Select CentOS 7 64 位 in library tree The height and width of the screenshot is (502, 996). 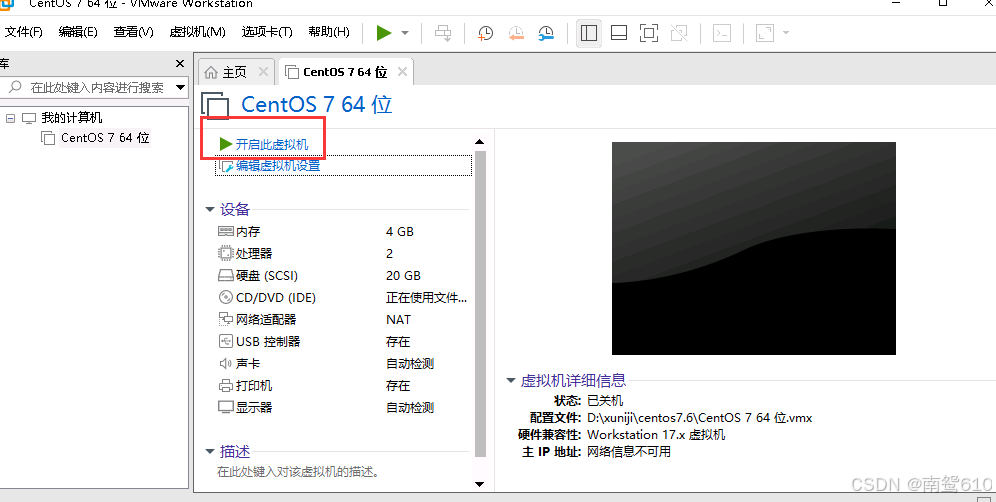pos(105,138)
